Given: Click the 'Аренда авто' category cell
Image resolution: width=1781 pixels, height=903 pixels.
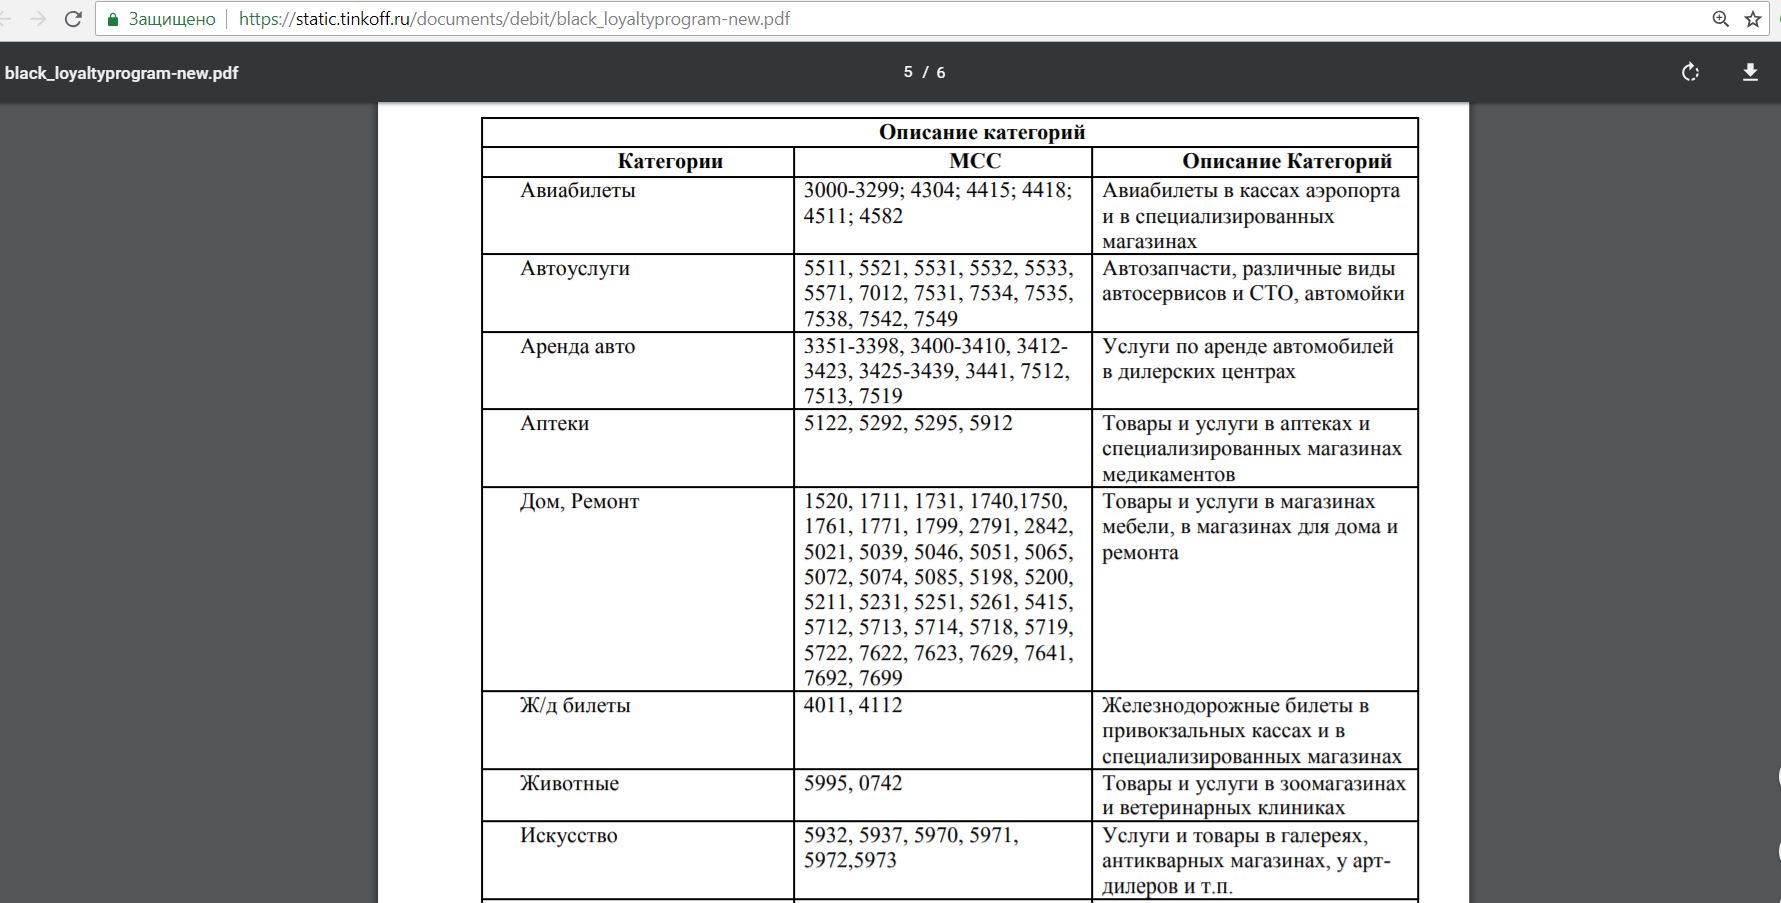Looking at the screenshot, I should click(x=578, y=346).
